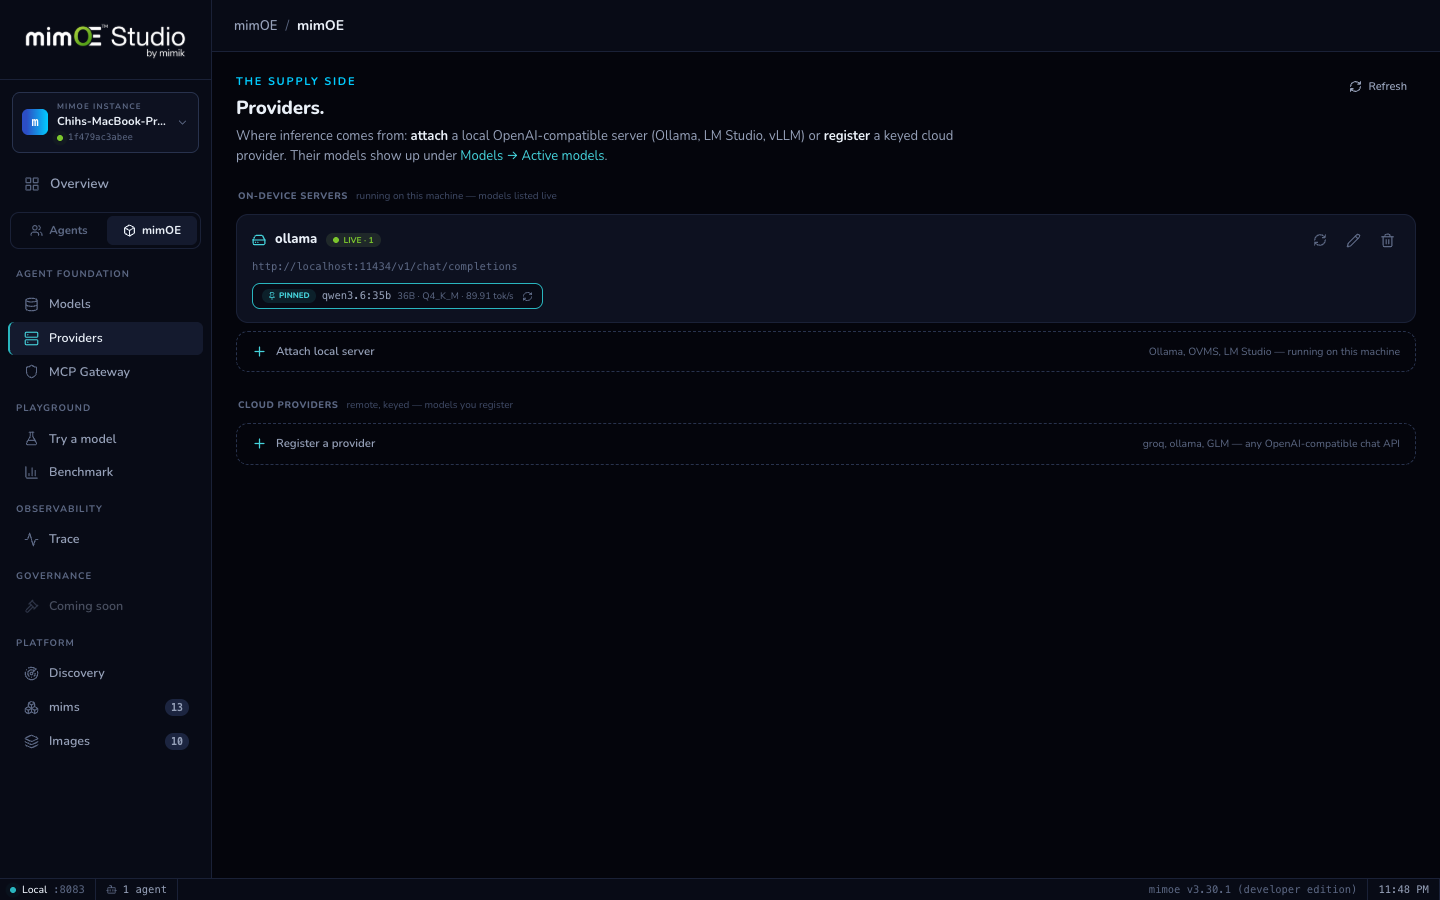Follow the Models → Active models link
1440x900 pixels.
click(x=532, y=156)
